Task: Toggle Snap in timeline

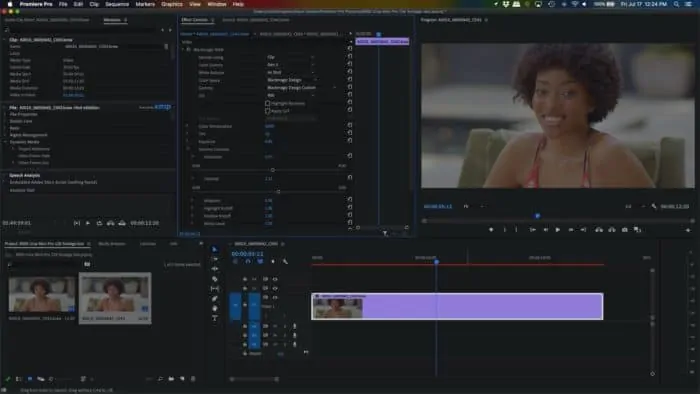Action: click(x=248, y=261)
